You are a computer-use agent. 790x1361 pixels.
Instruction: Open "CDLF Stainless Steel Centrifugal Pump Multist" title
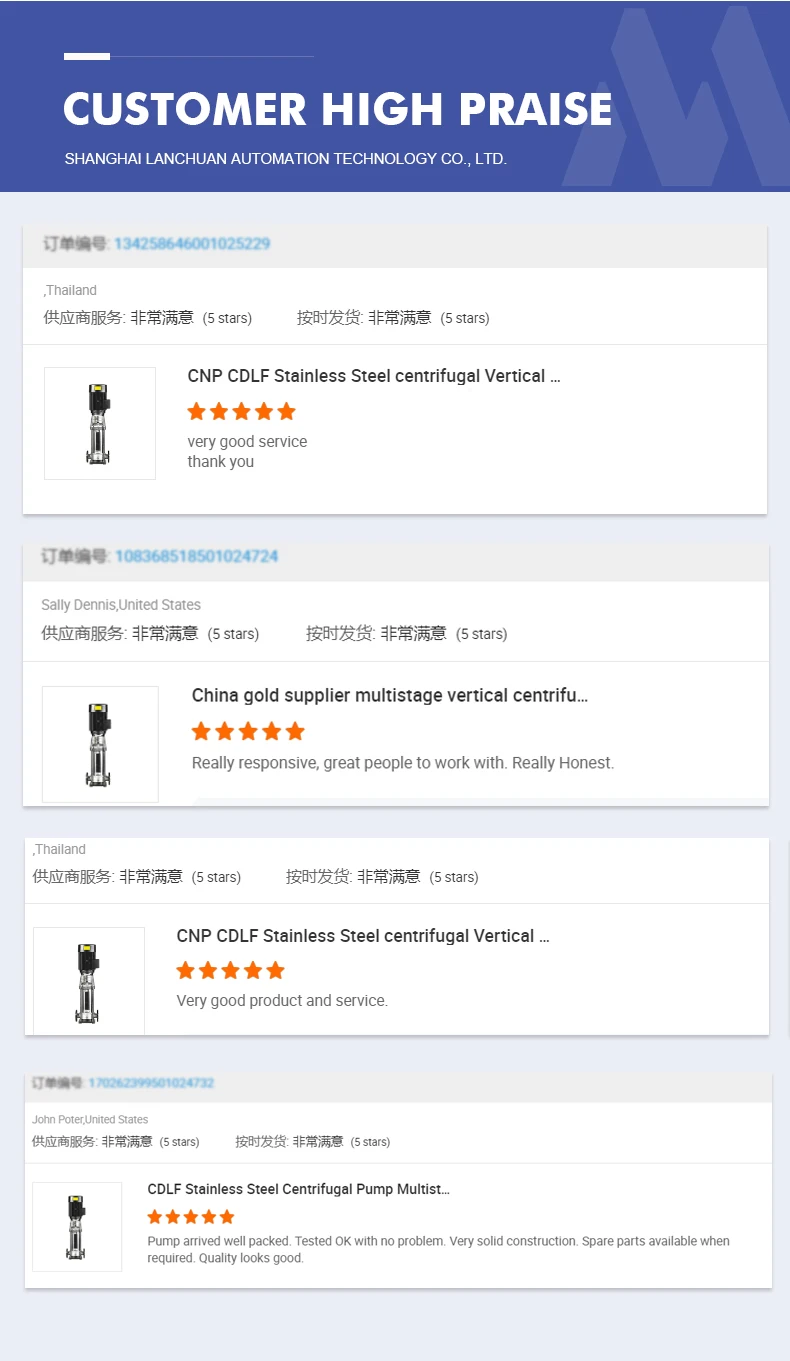point(298,1189)
